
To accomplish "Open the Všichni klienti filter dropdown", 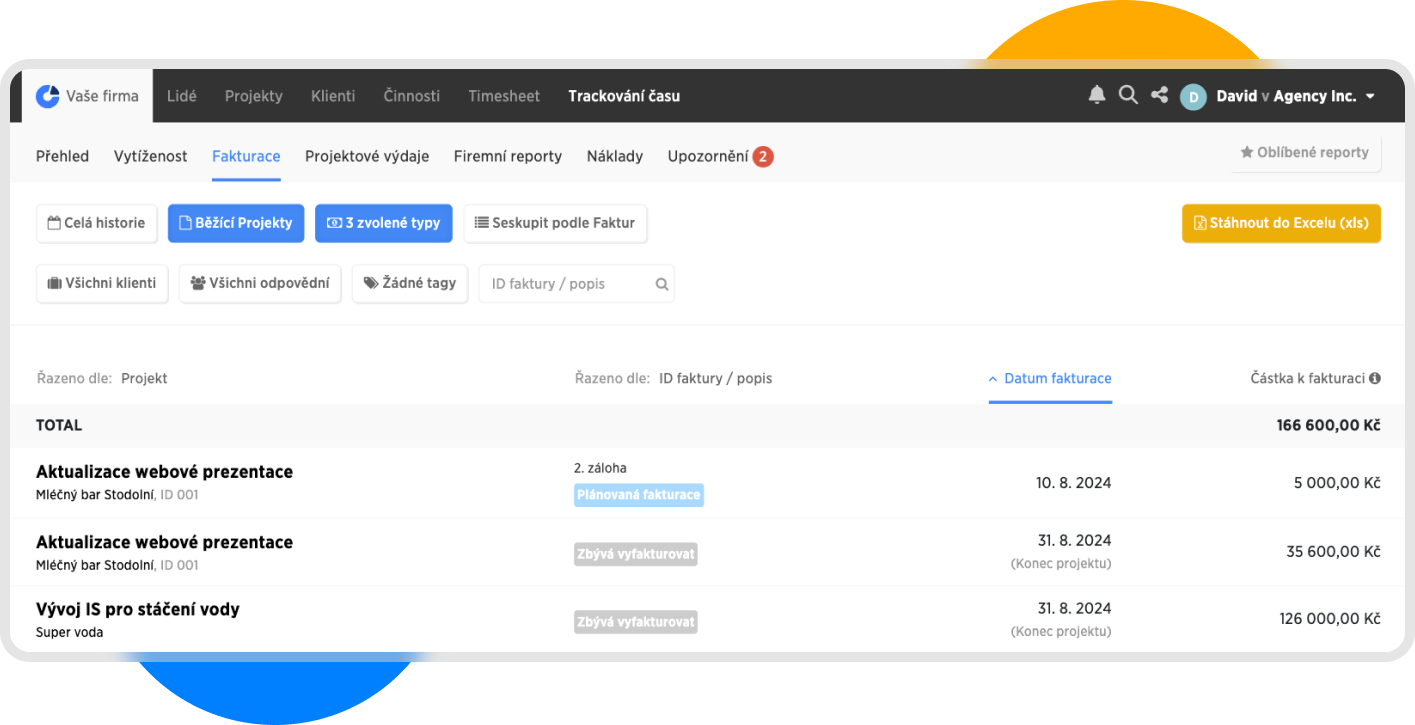I will (102, 283).
